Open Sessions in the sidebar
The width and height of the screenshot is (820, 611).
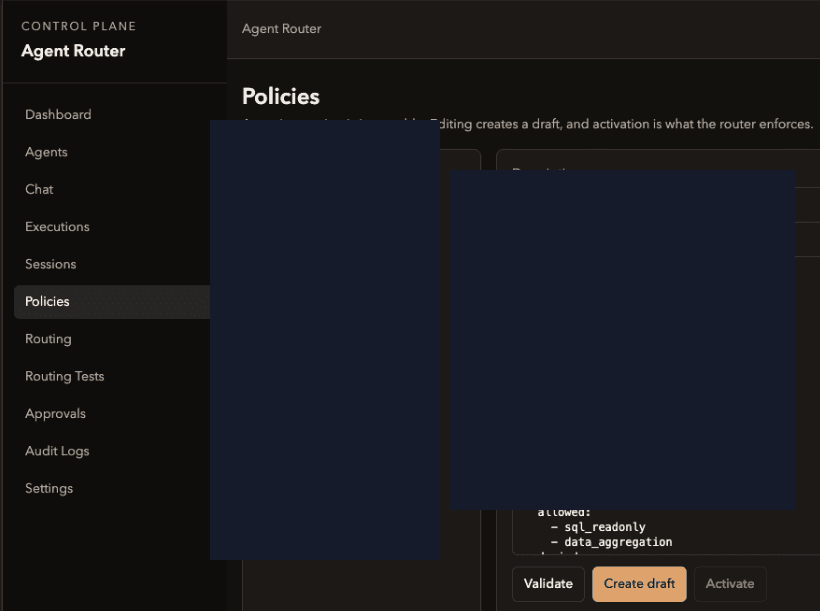click(51, 264)
